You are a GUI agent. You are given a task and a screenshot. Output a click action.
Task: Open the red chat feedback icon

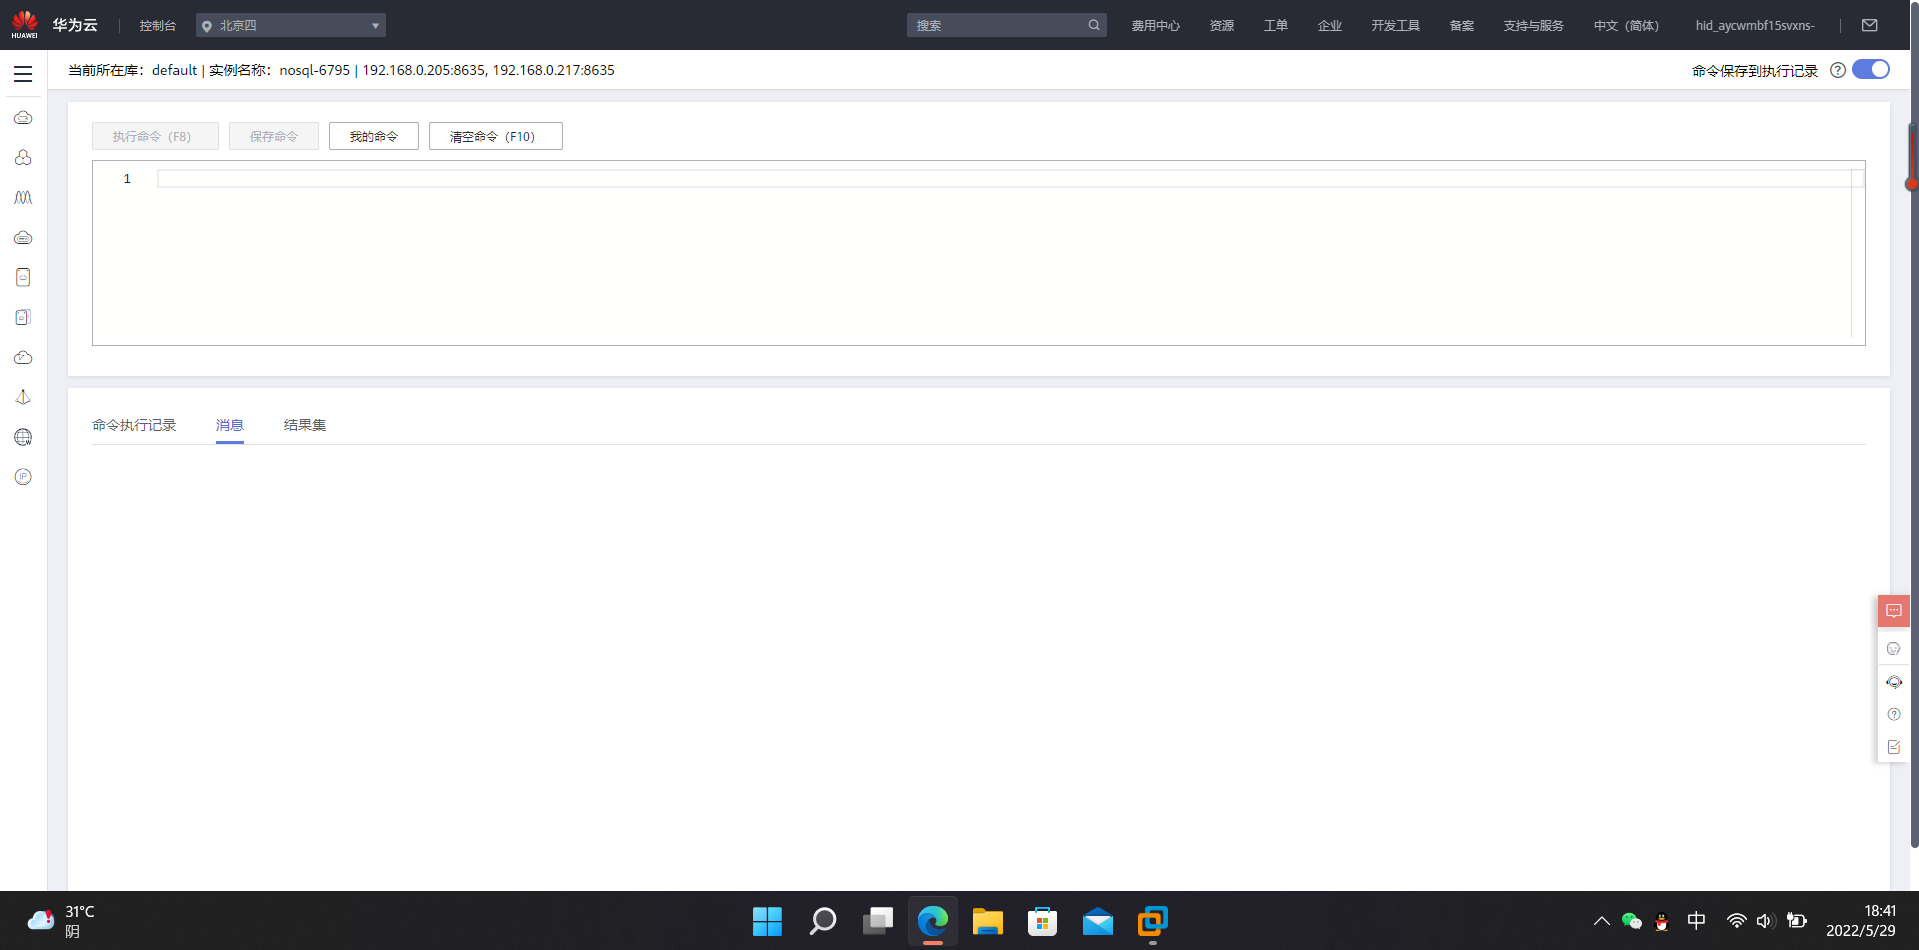pos(1894,611)
